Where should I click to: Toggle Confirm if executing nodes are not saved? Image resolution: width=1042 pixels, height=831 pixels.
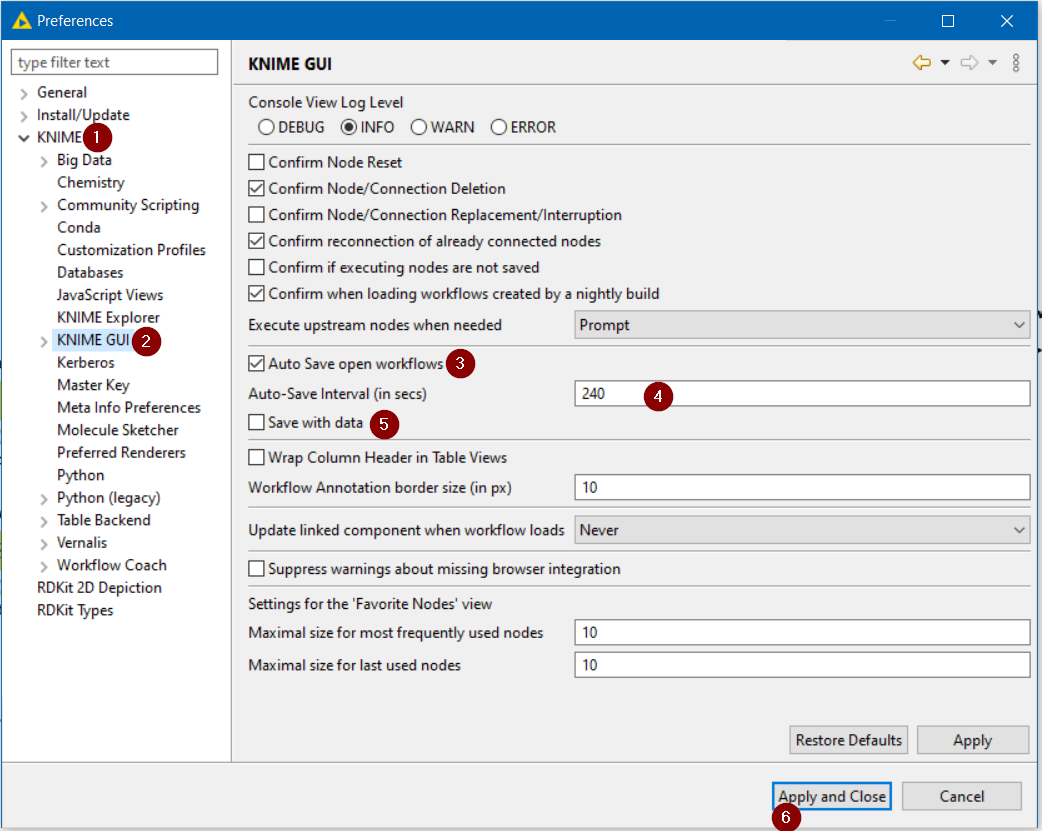click(x=257, y=267)
